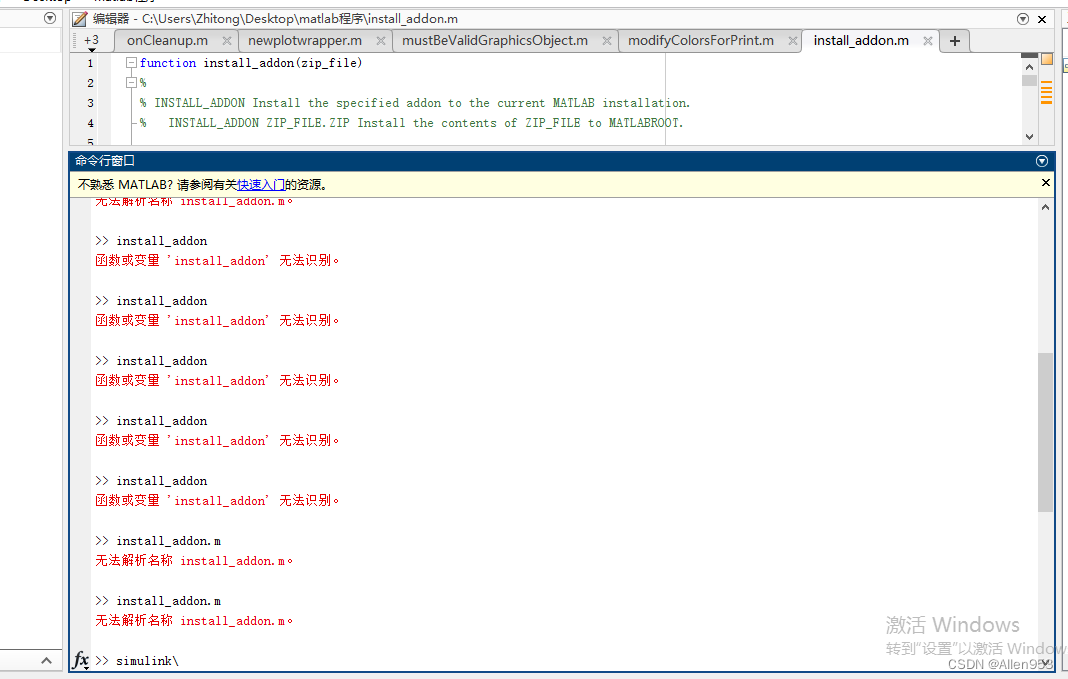
Task: Open the editor panel actions menu
Action: click(x=1022, y=19)
